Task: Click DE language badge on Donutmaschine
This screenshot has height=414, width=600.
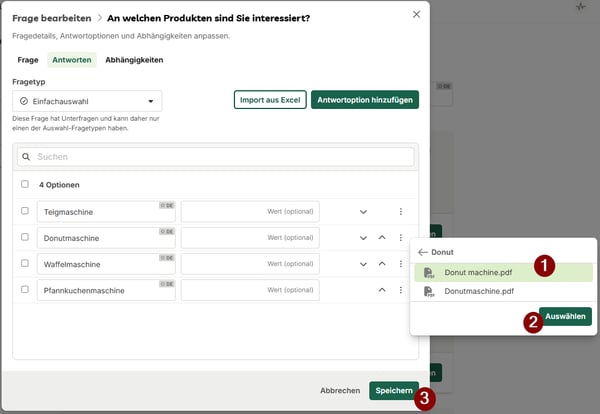Action: [167, 231]
